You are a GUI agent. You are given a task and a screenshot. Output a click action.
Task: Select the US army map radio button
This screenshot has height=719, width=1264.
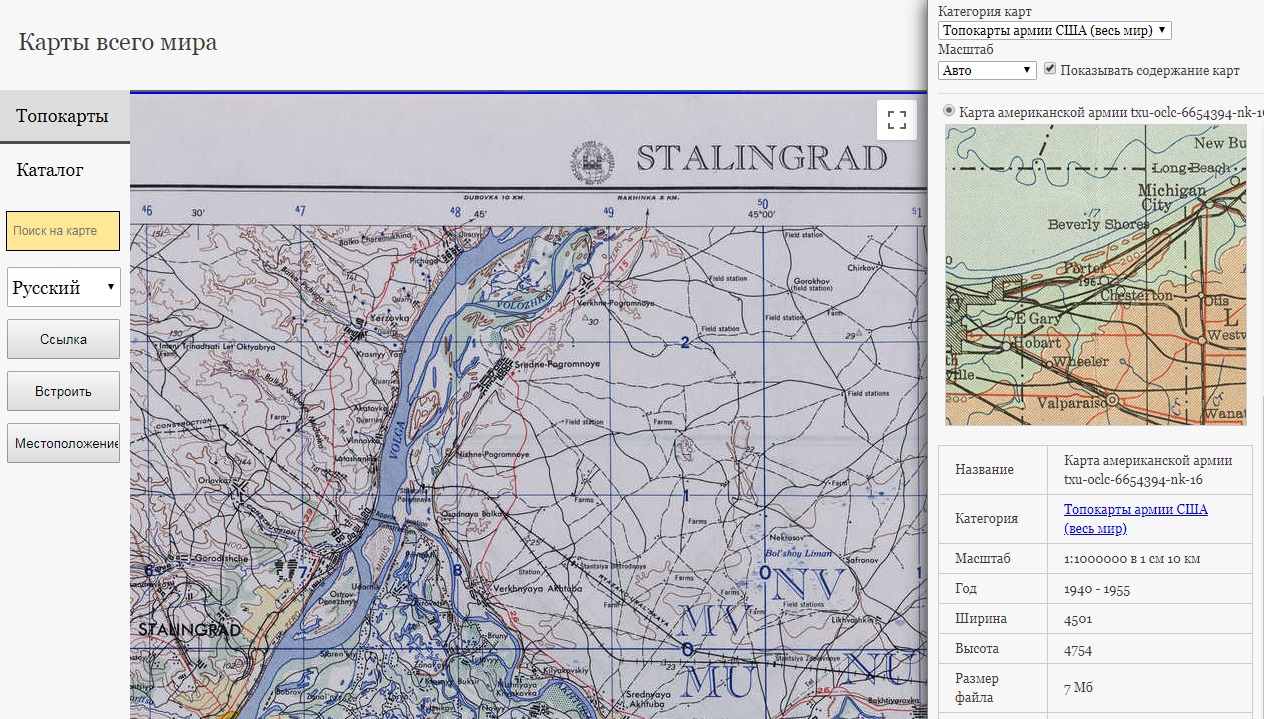tap(949, 111)
